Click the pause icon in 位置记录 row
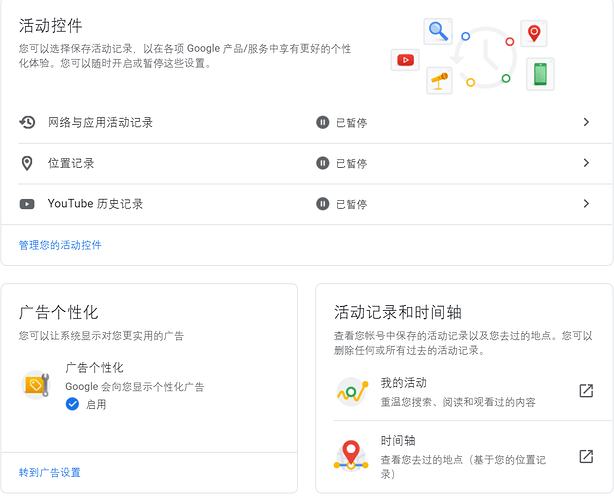614x500 pixels. tap(322, 163)
